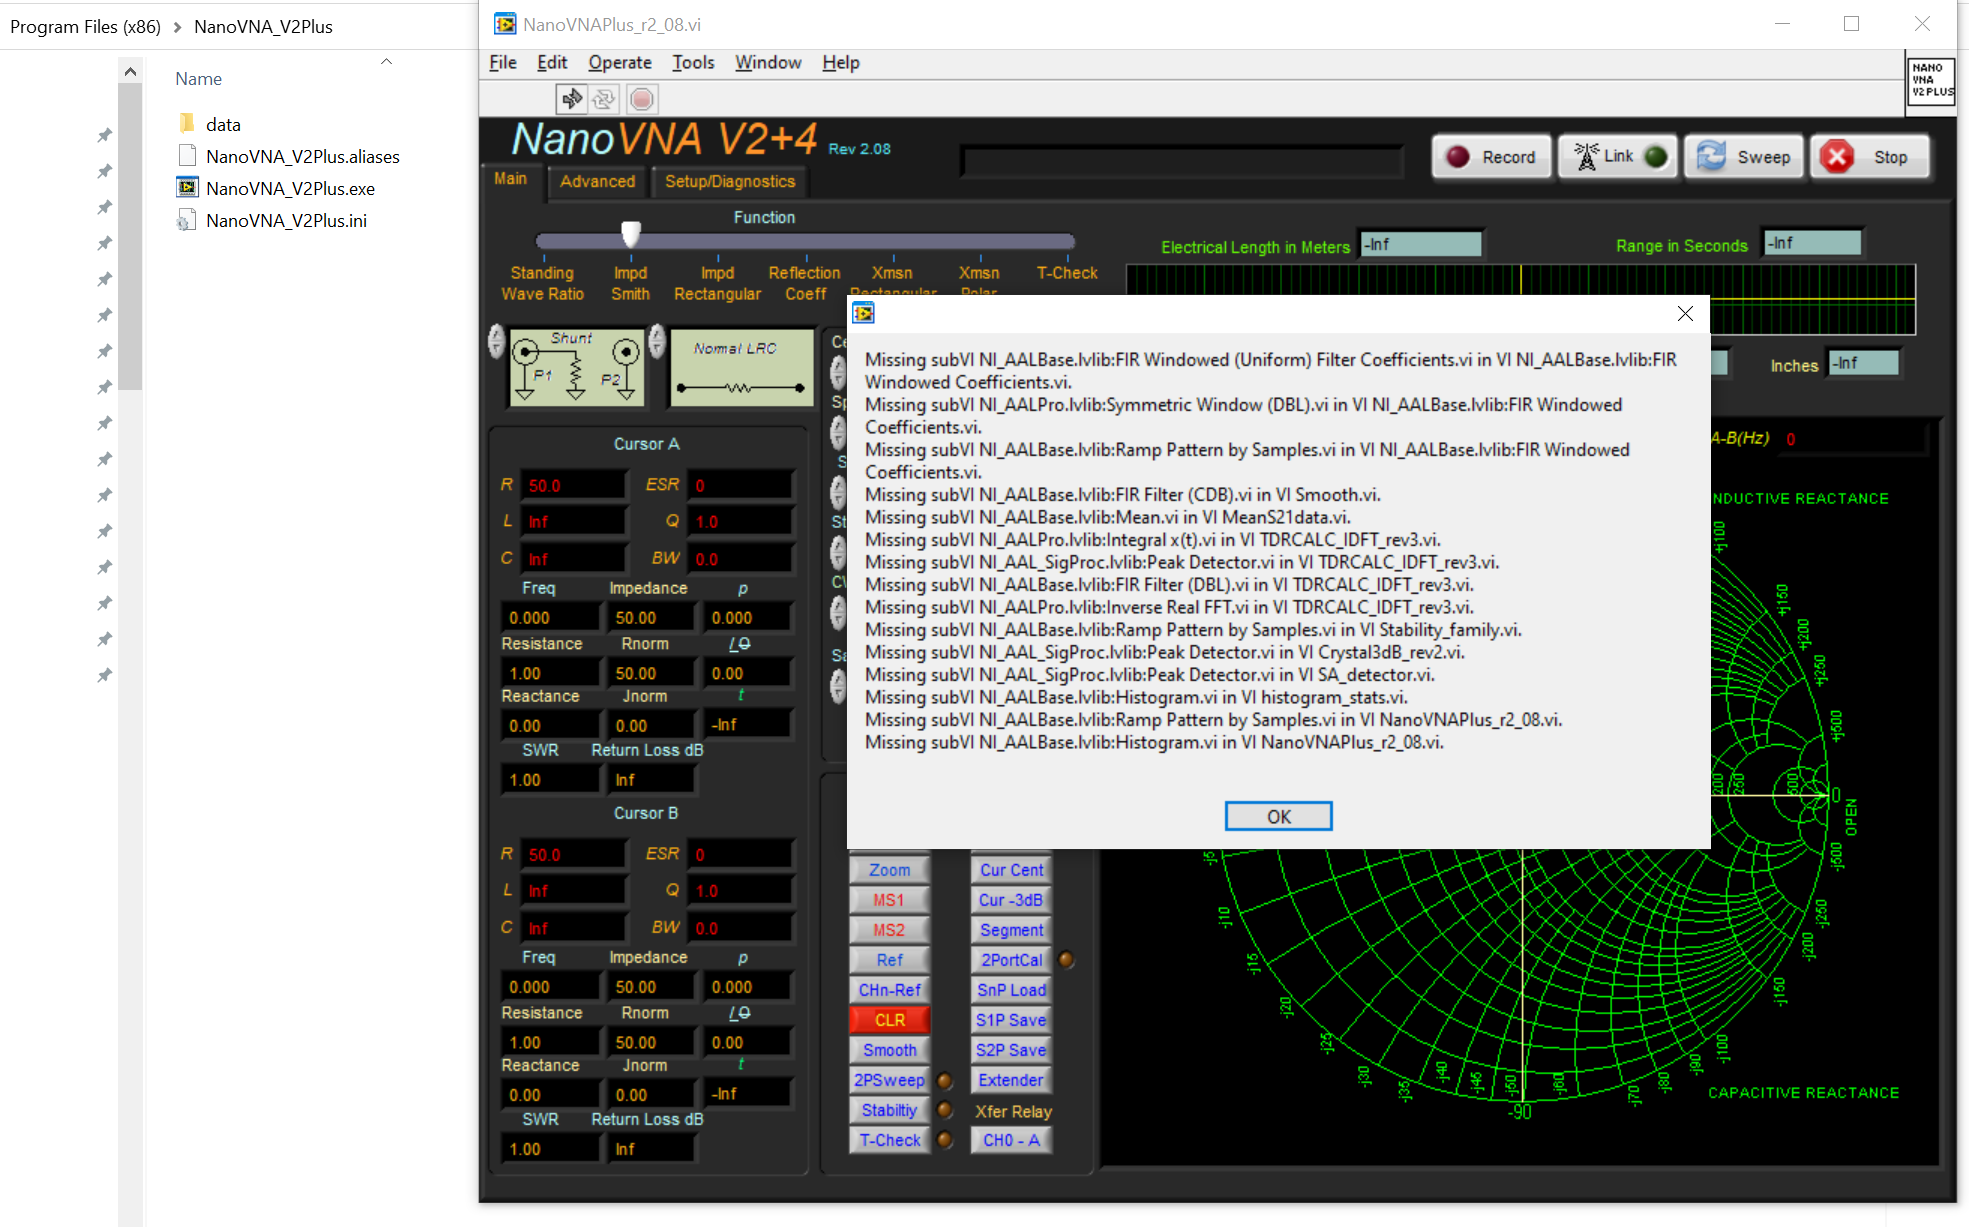Click the Link antenna button

1618,157
